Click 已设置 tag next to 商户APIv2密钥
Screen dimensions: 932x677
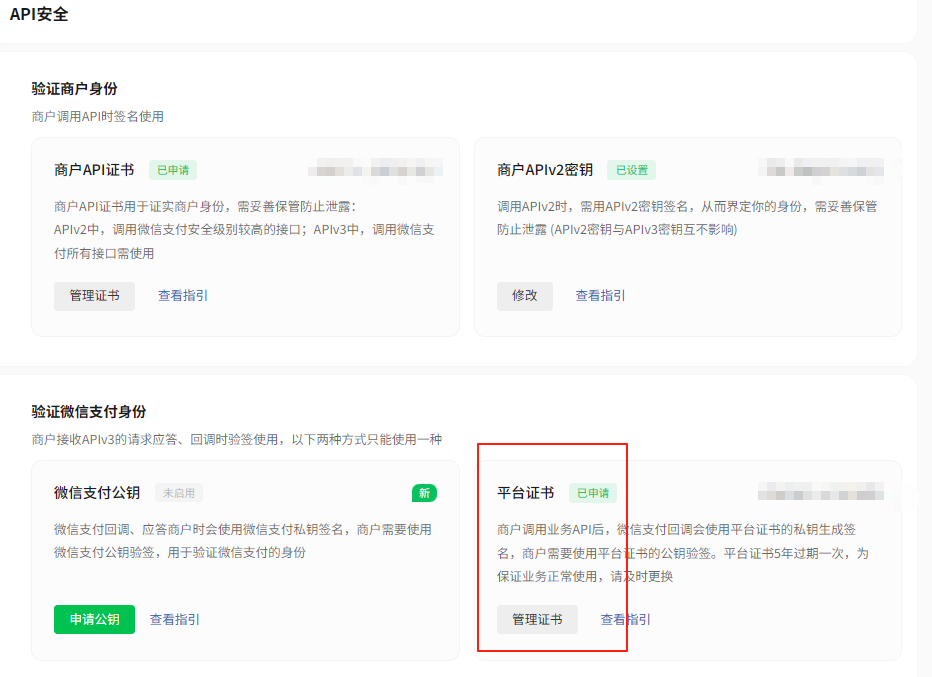631,170
